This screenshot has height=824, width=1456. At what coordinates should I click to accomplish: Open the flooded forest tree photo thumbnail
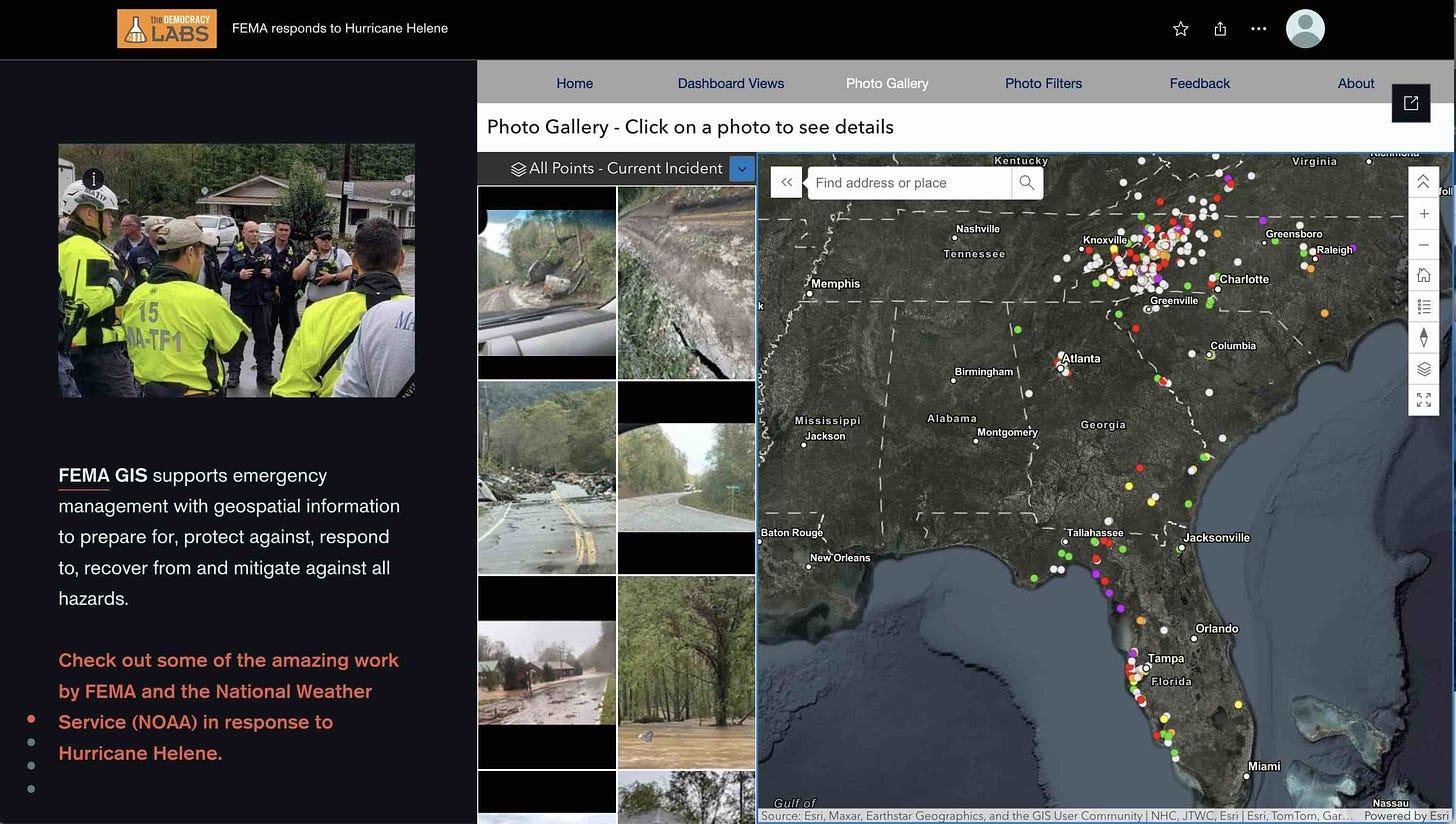(686, 672)
